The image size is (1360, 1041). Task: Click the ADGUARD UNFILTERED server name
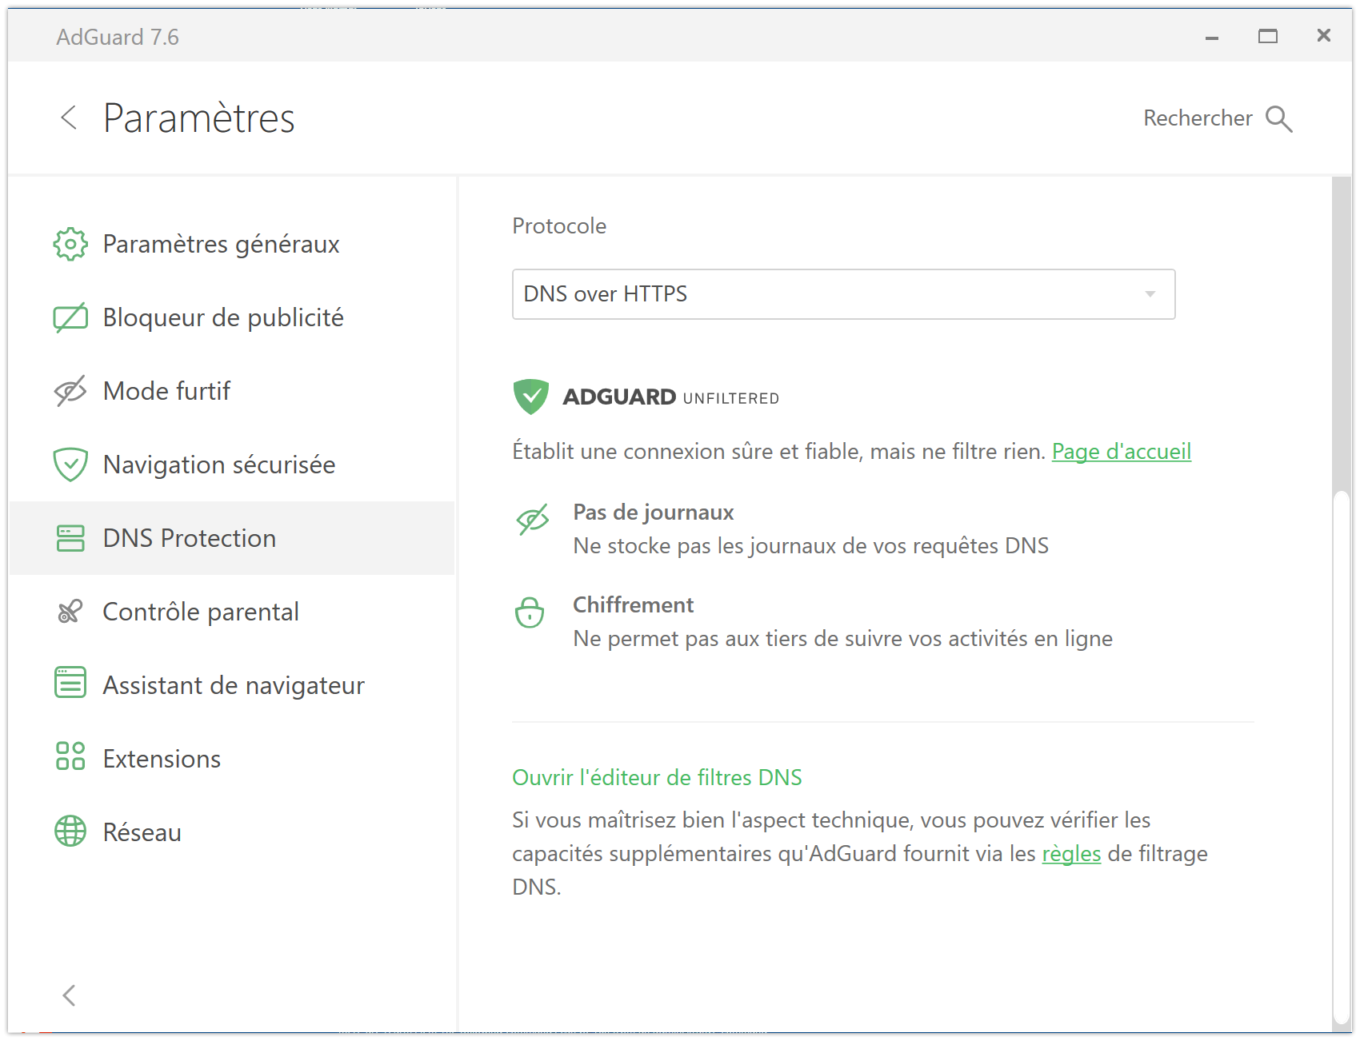[x=671, y=397]
